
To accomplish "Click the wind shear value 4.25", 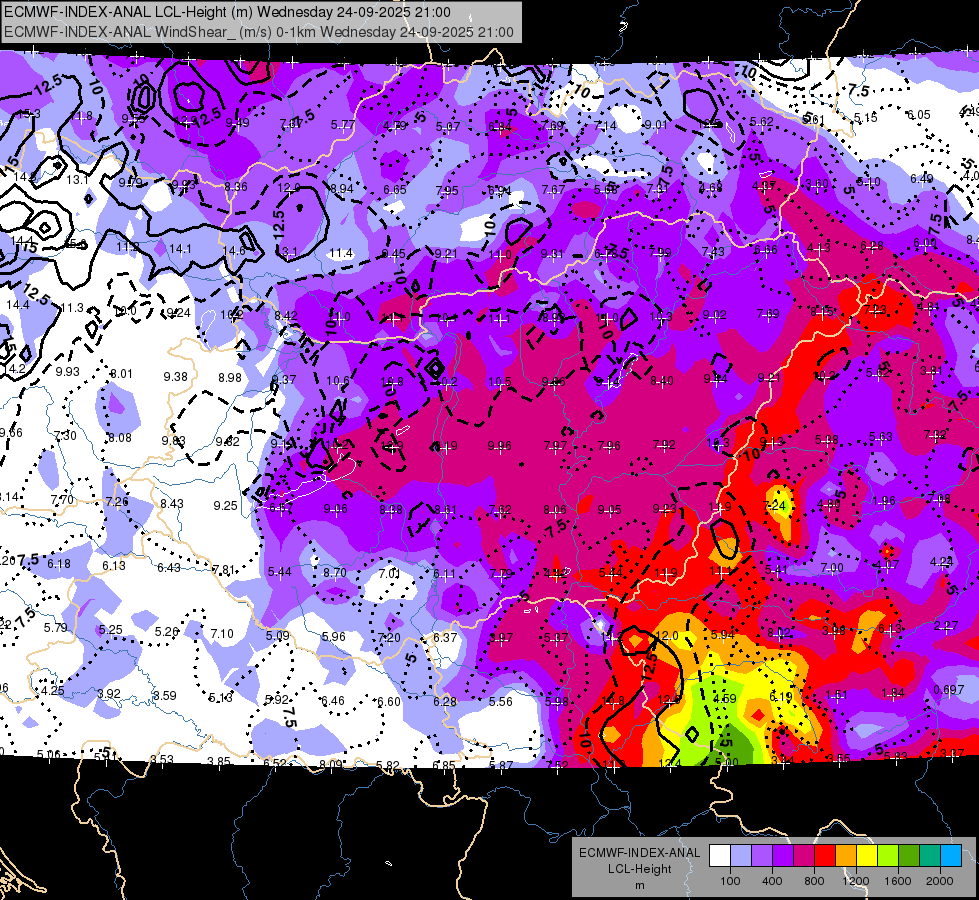I will [x=53, y=691].
